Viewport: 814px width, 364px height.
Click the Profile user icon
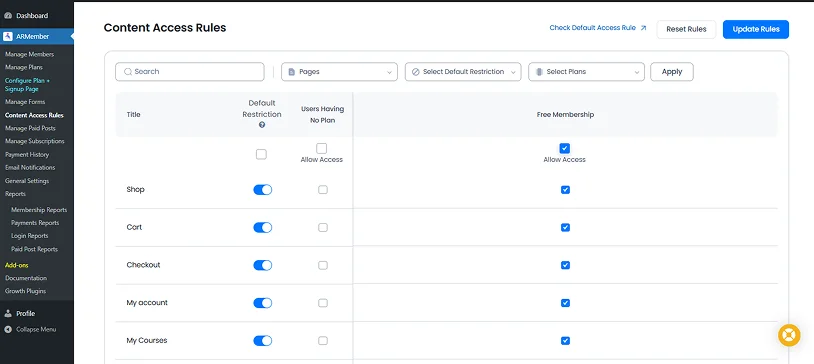(8, 314)
